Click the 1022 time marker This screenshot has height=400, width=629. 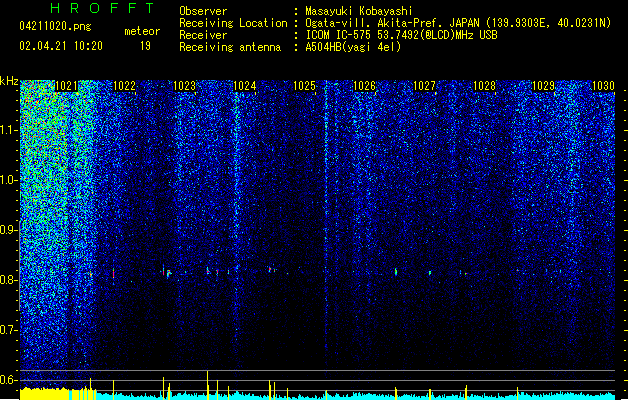125,86
